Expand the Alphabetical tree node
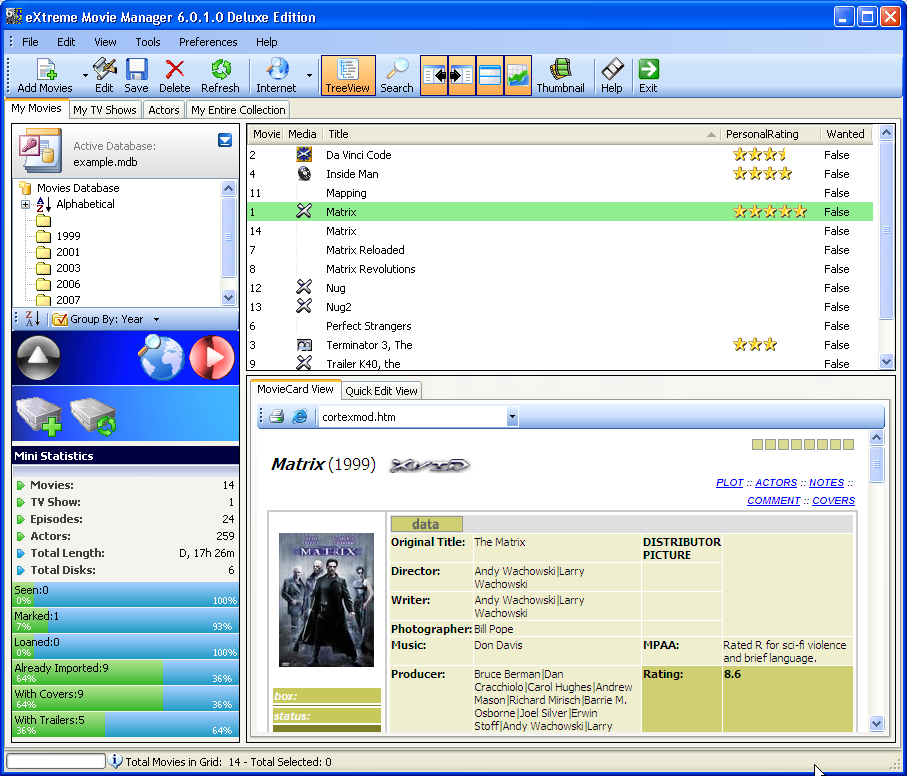 click(25, 204)
